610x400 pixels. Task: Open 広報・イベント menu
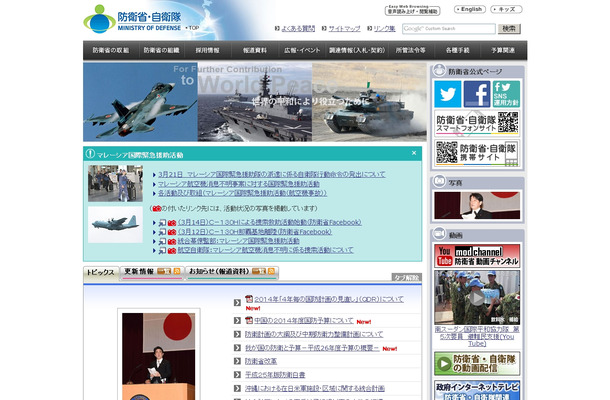click(x=302, y=50)
